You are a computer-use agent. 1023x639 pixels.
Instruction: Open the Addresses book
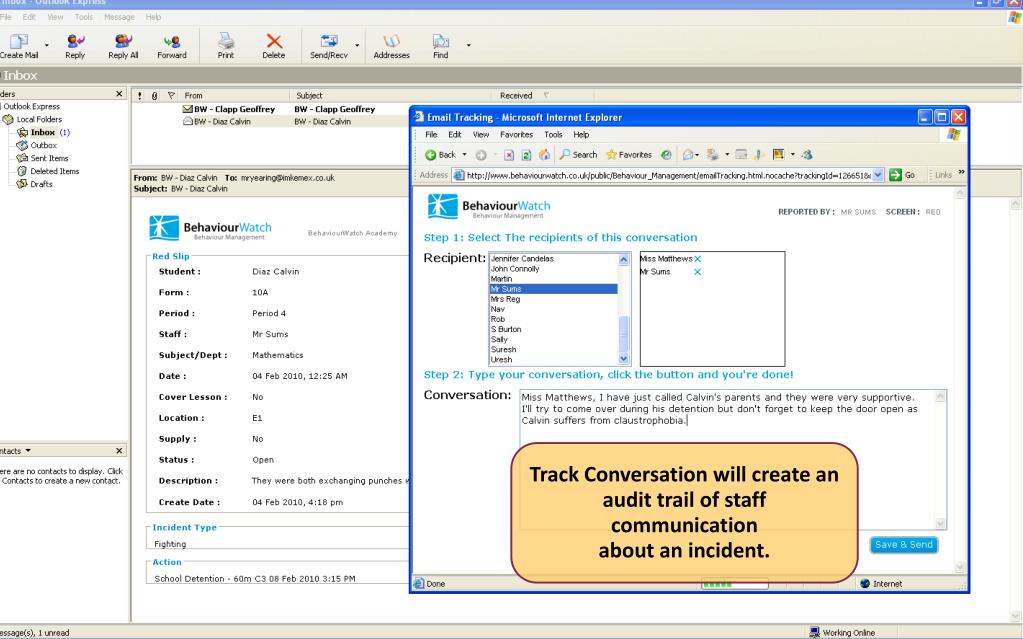coord(391,46)
